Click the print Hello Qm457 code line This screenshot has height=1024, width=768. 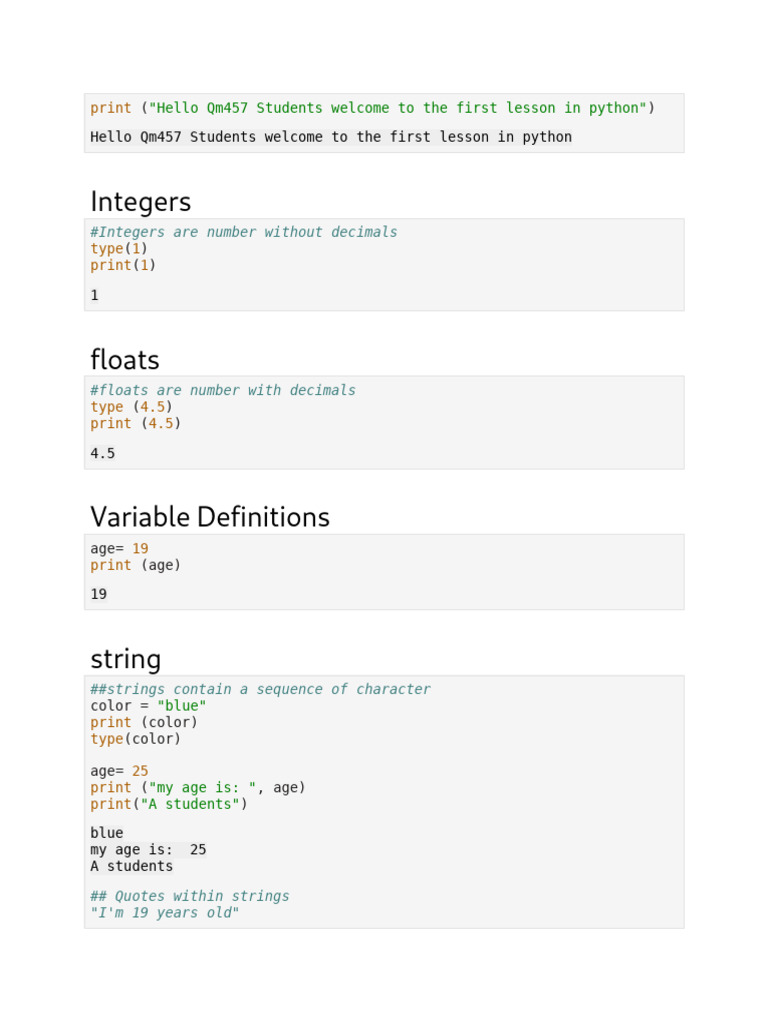[x=372, y=108]
